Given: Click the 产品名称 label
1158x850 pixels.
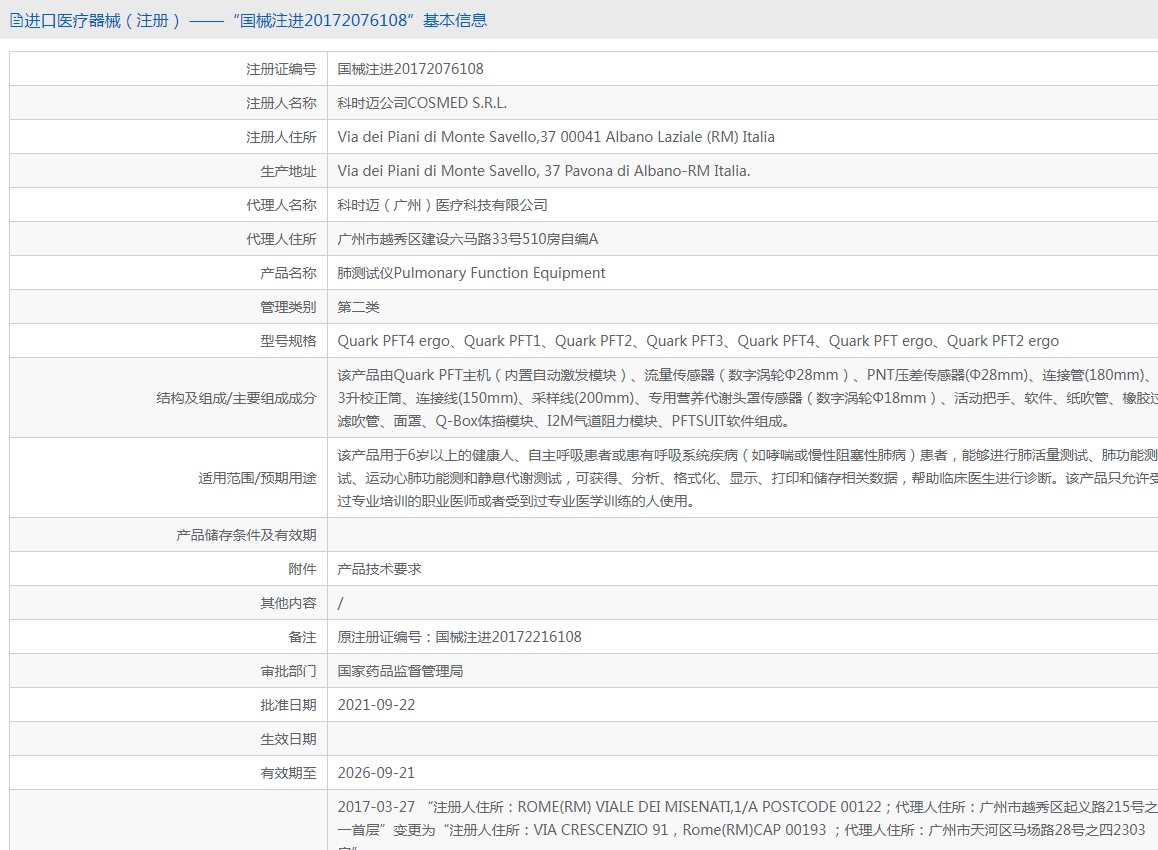Looking at the screenshot, I should pos(288,273).
